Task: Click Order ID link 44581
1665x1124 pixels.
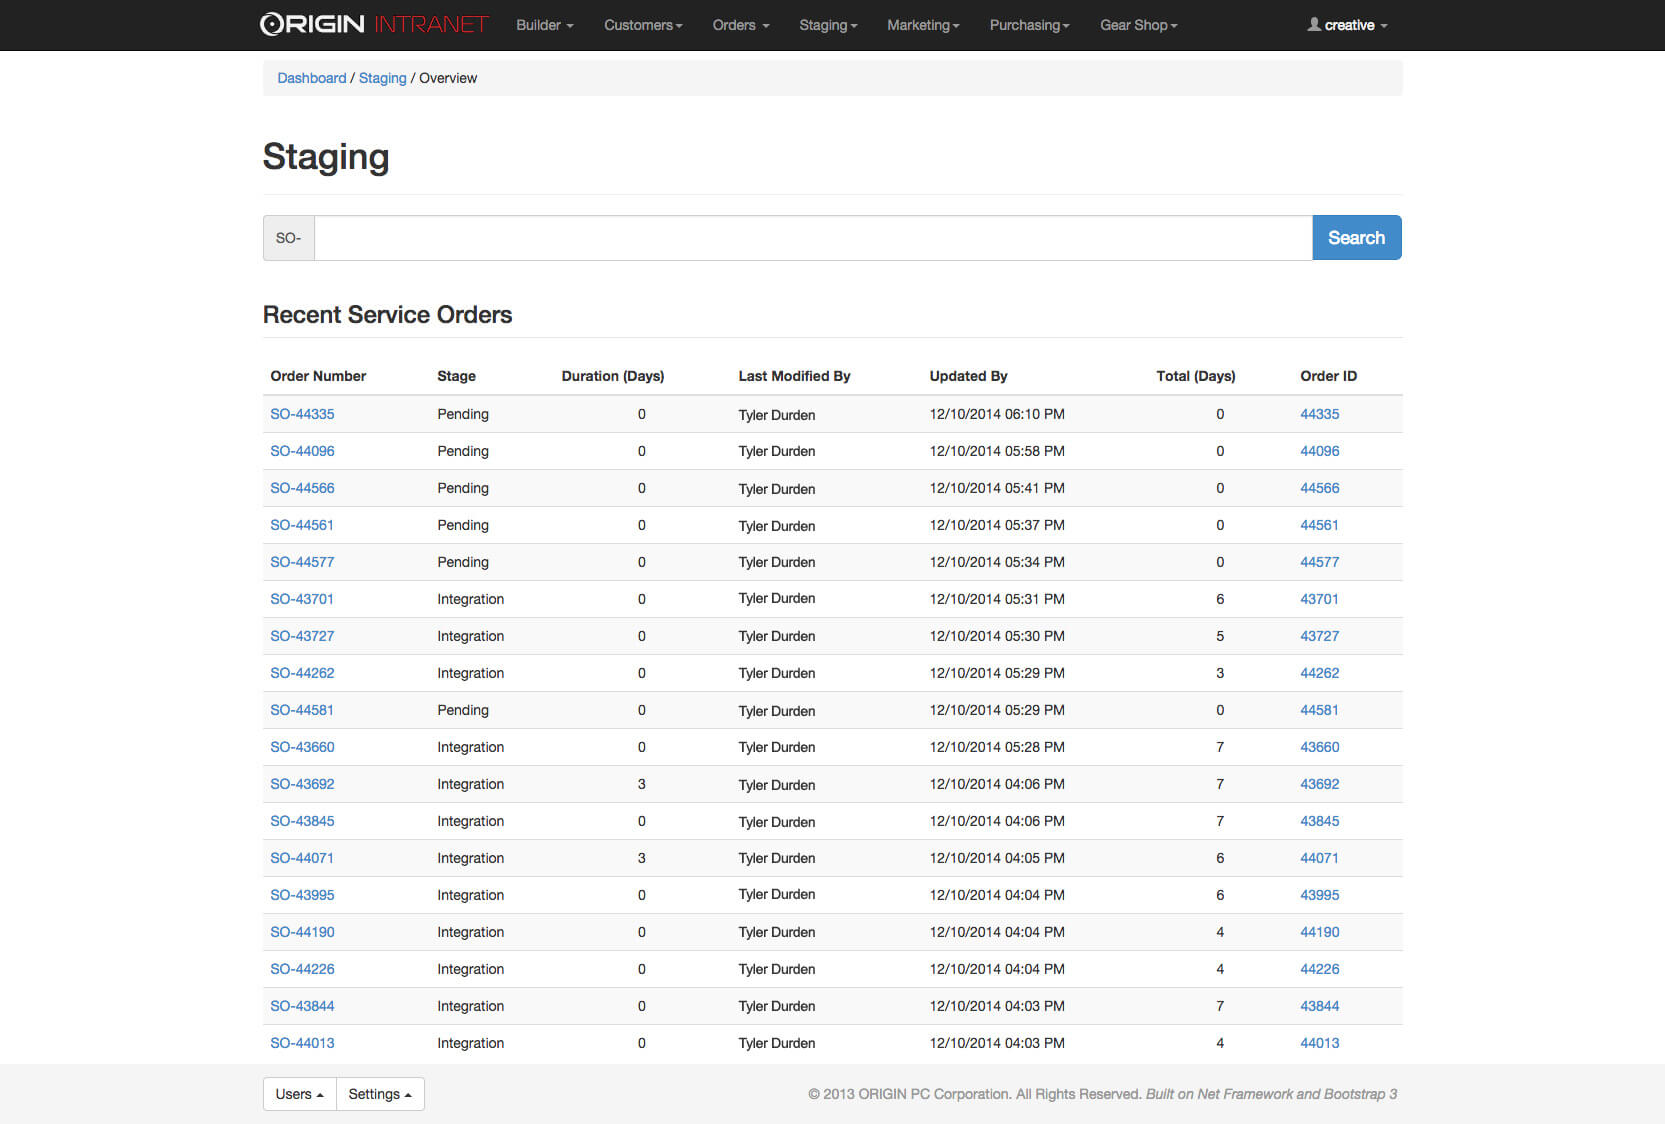Action: (1319, 710)
